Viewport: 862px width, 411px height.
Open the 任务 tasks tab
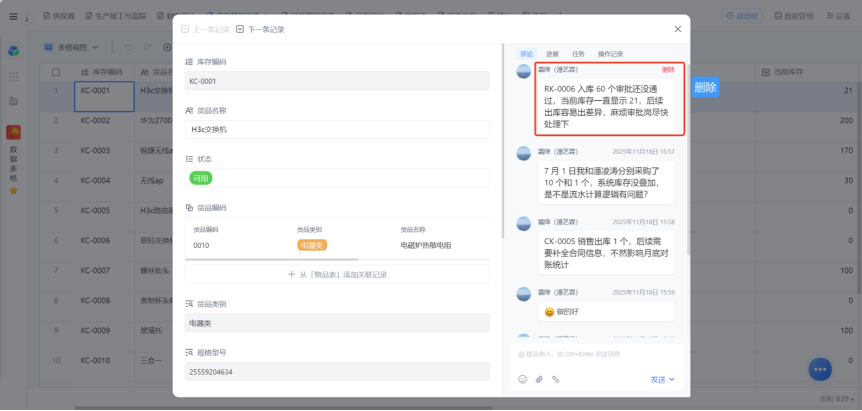coord(578,54)
